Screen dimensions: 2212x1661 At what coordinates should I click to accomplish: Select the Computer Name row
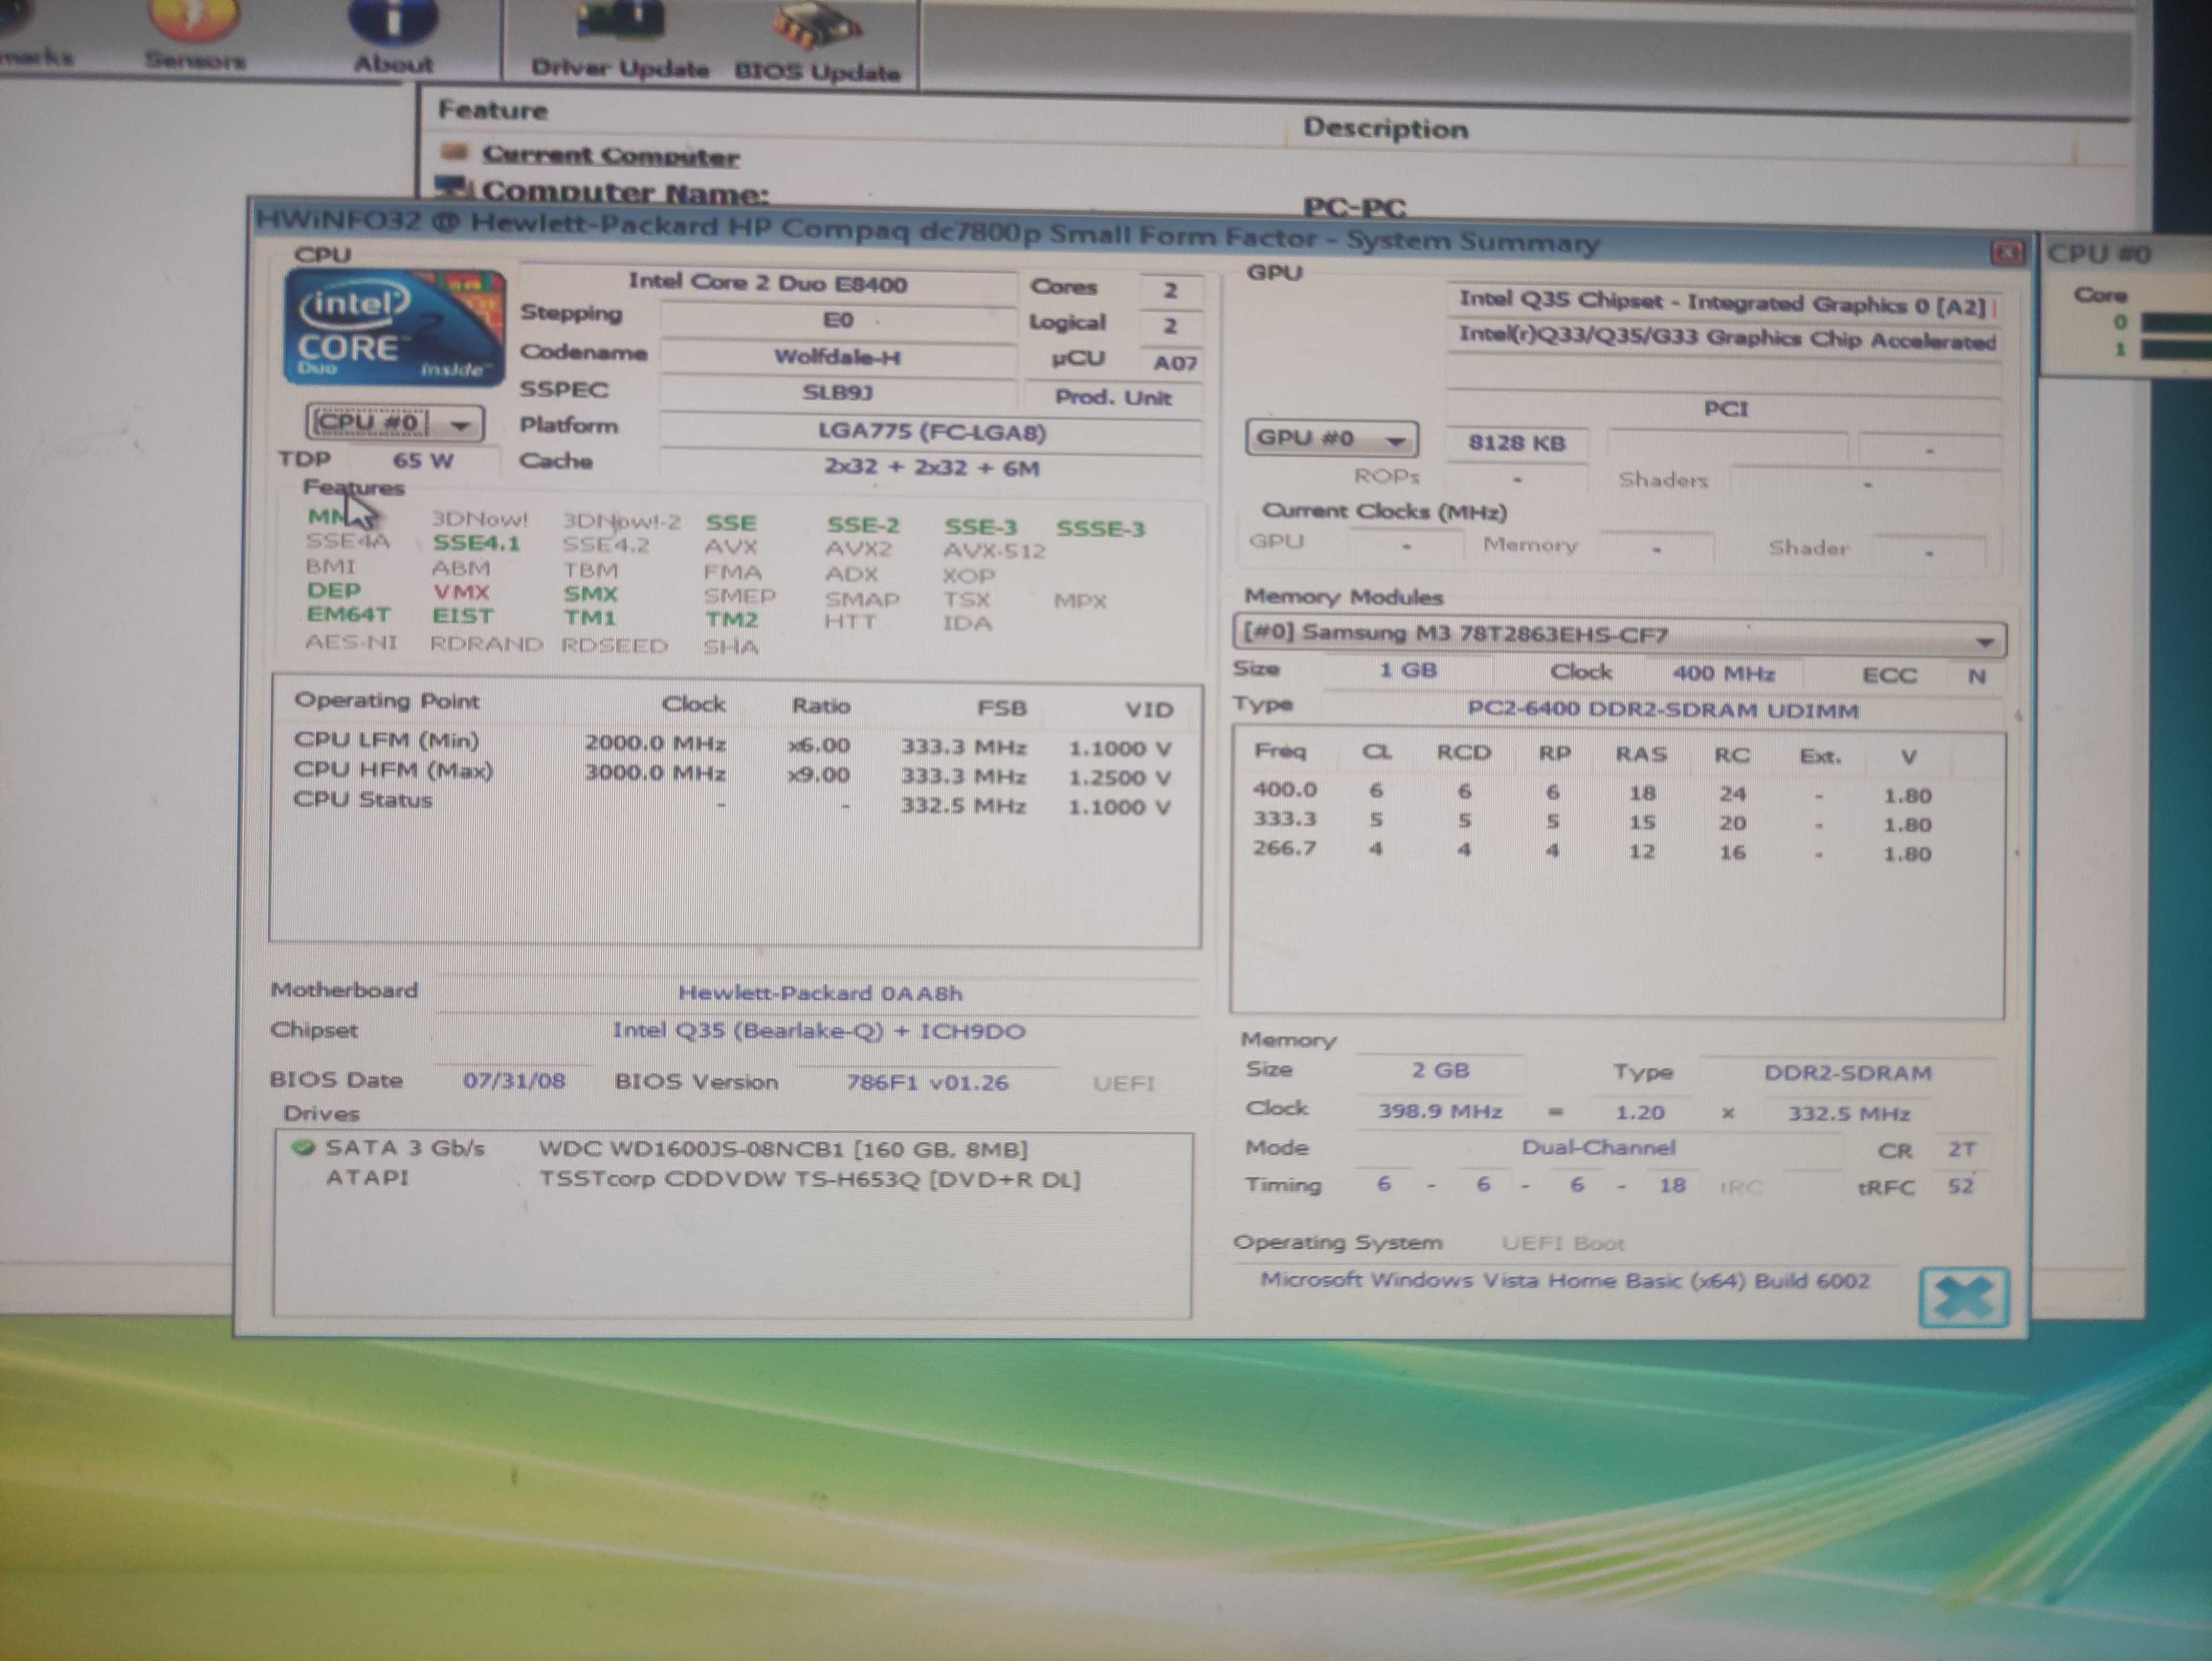coord(625,192)
